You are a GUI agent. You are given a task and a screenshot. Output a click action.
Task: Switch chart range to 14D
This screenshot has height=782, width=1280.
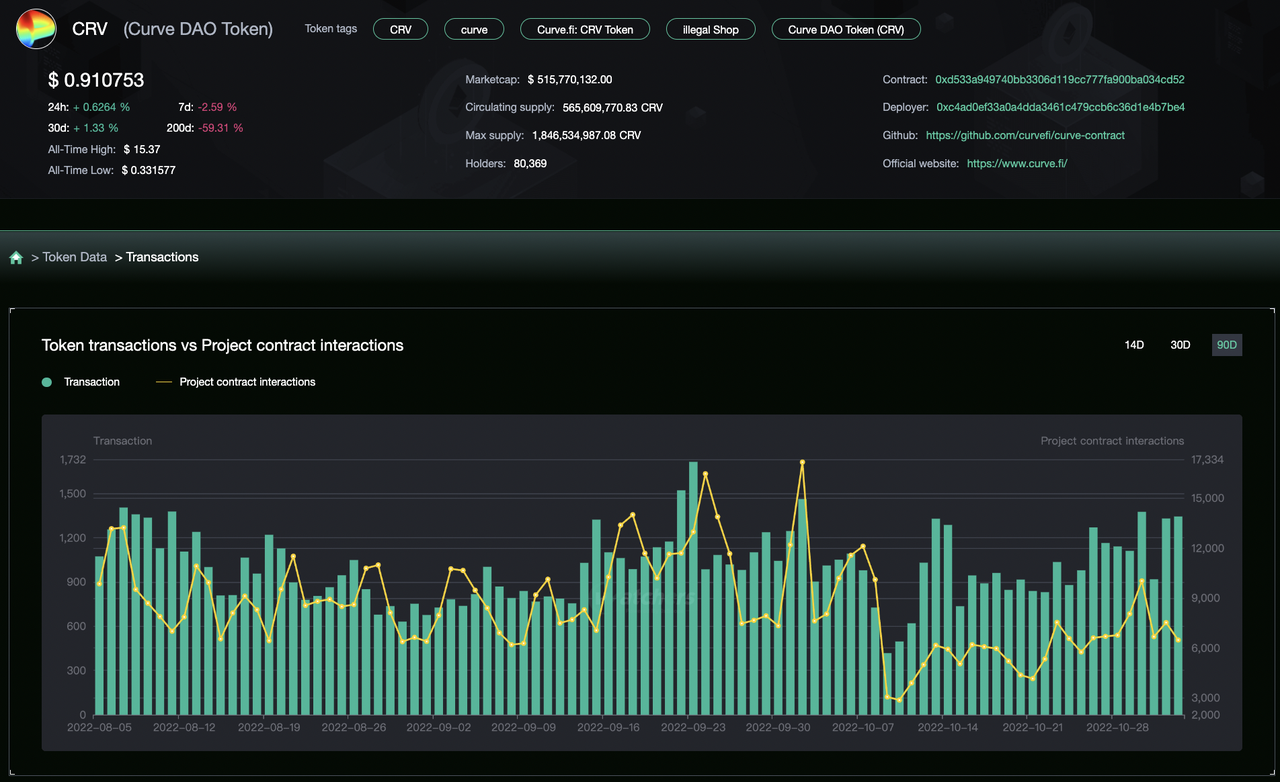[1134, 345]
